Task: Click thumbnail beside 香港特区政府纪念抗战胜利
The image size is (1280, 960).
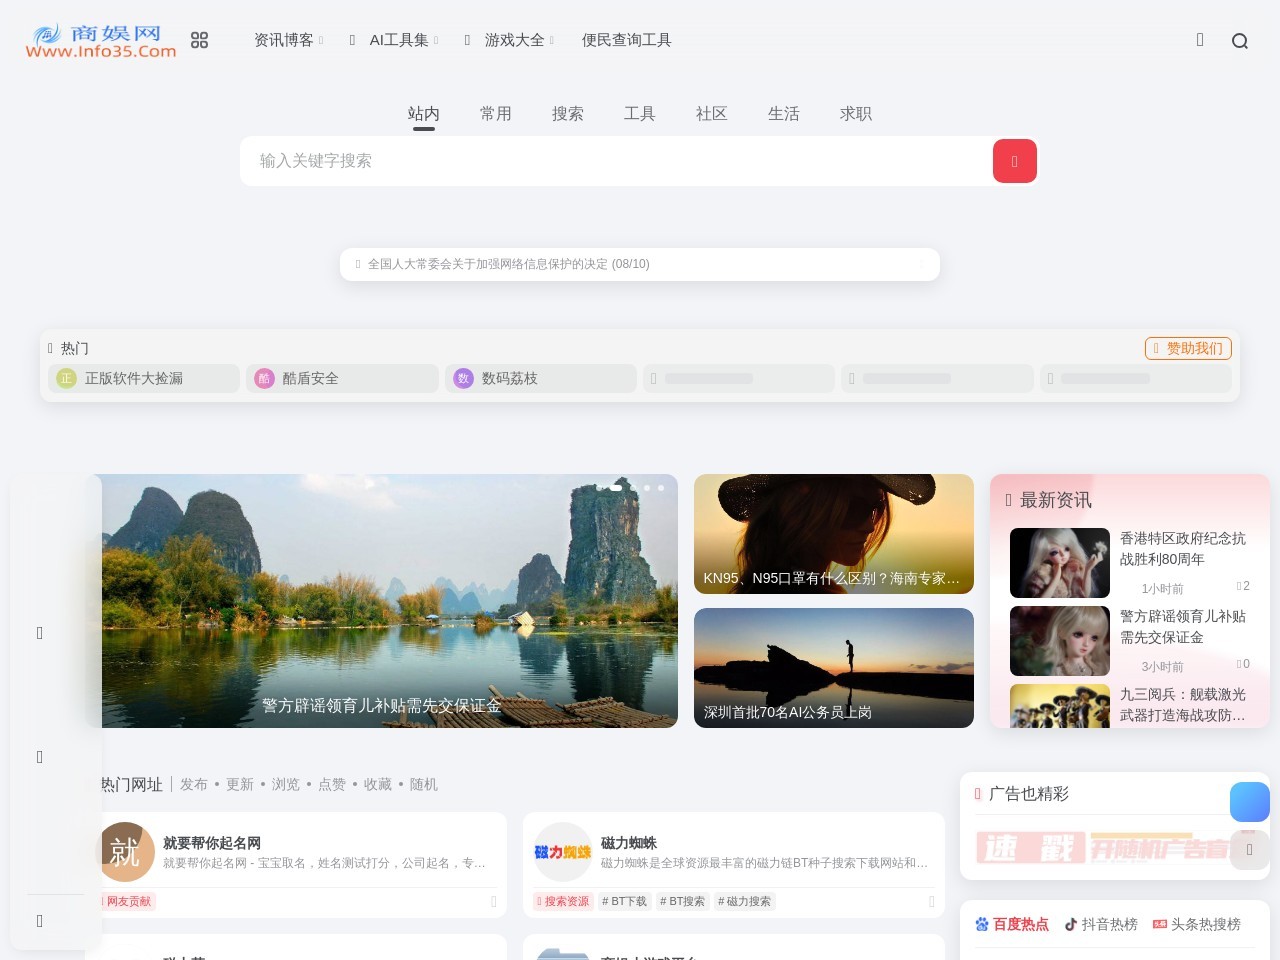Action: tap(1060, 563)
